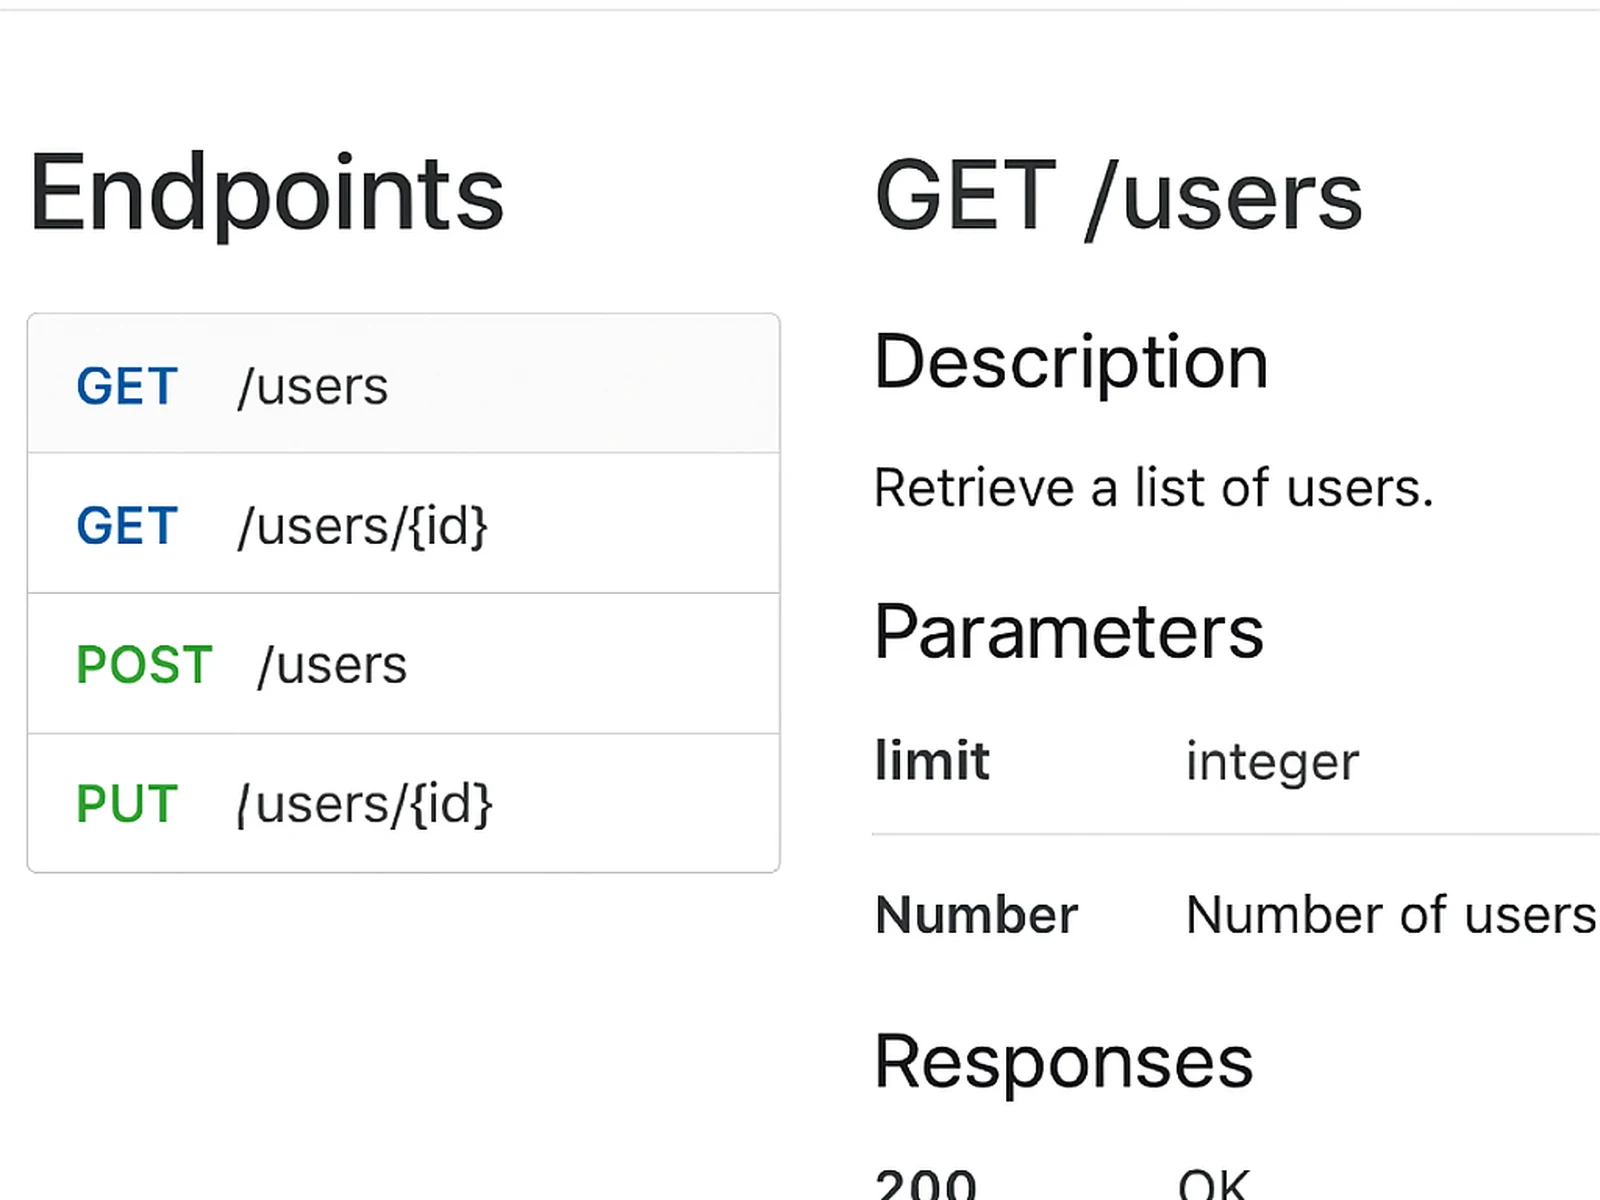The width and height of the screenshot is (1600, 1200).
Task: Click the Number parameter label
Action: (976, 914)
